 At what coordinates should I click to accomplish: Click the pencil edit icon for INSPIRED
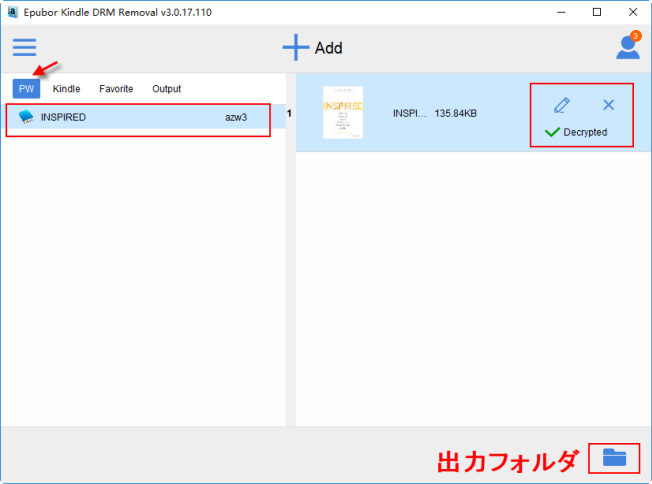coord(561,105)
